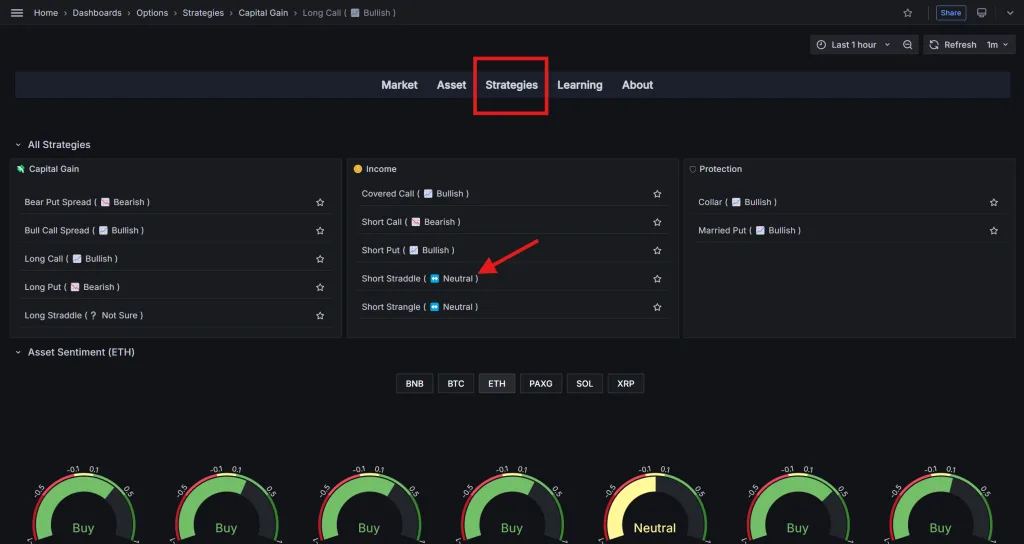Click the zoom out time range icon
Screen dimensions: 1024x544
click(x=907, y=45)
